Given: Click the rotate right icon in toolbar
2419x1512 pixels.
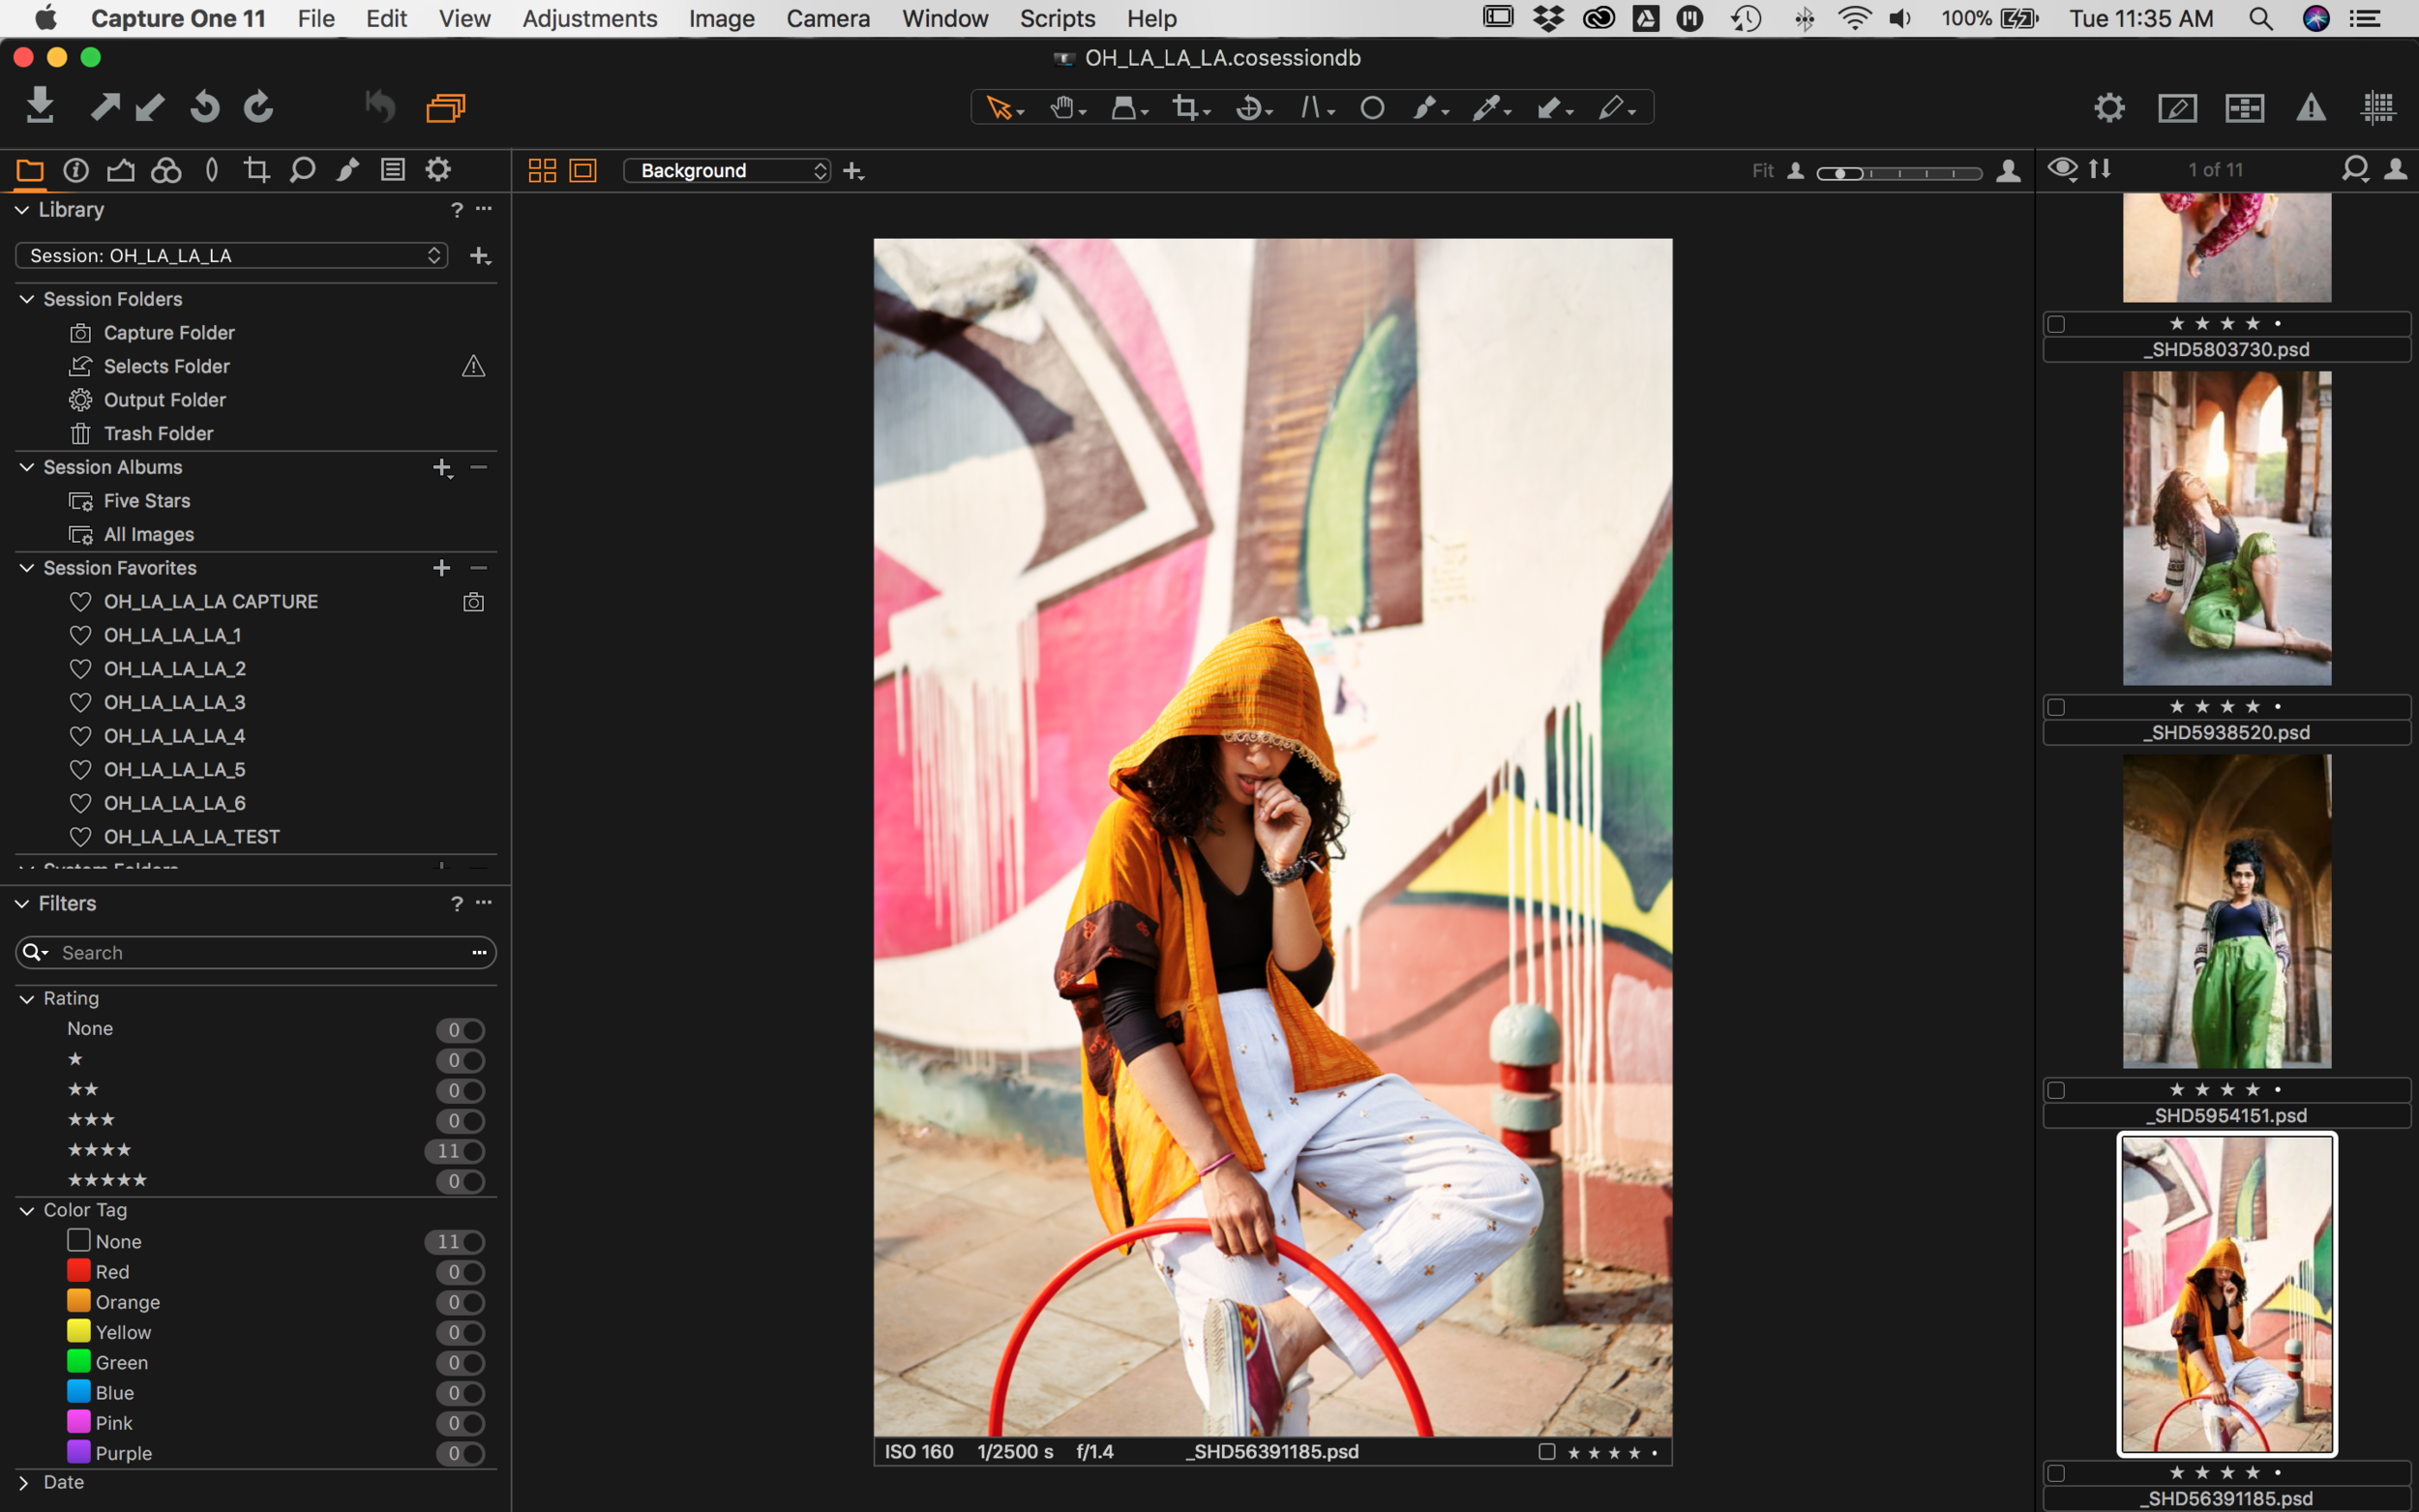Looking at the screenshot, I should 259,106.
